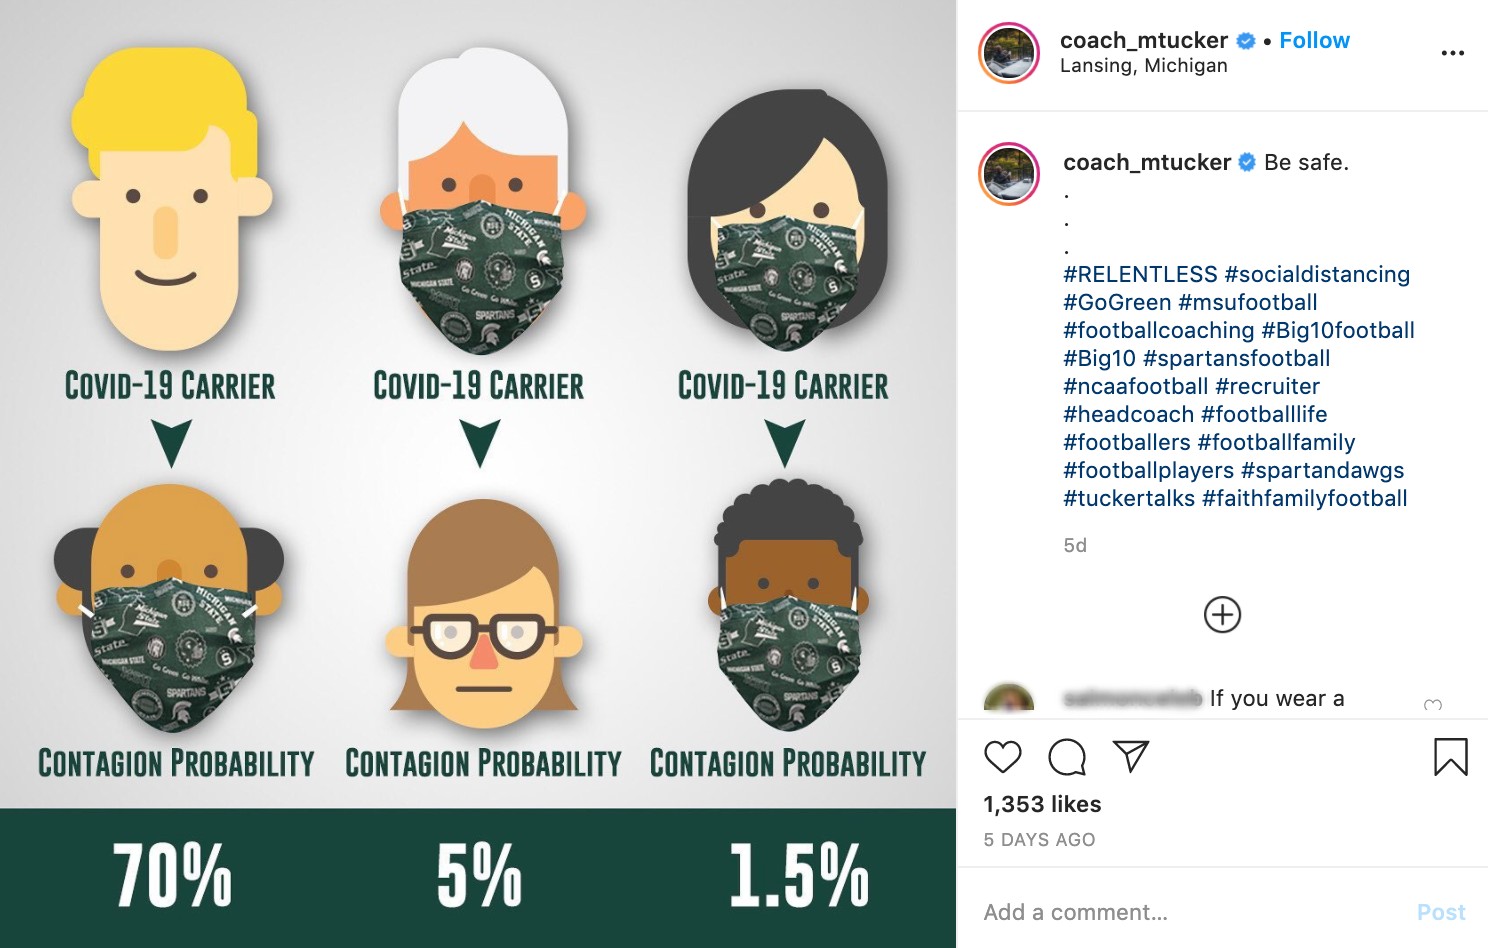Open the three-dot more options menu

click(1452, 53)
